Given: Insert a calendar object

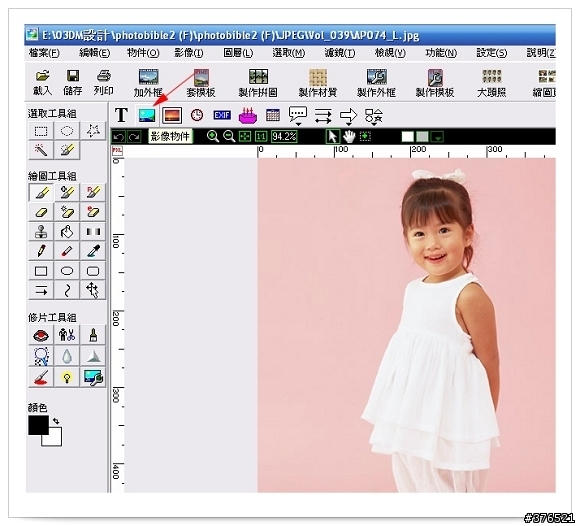Looking at the screenshot, I should pos(273,115).
